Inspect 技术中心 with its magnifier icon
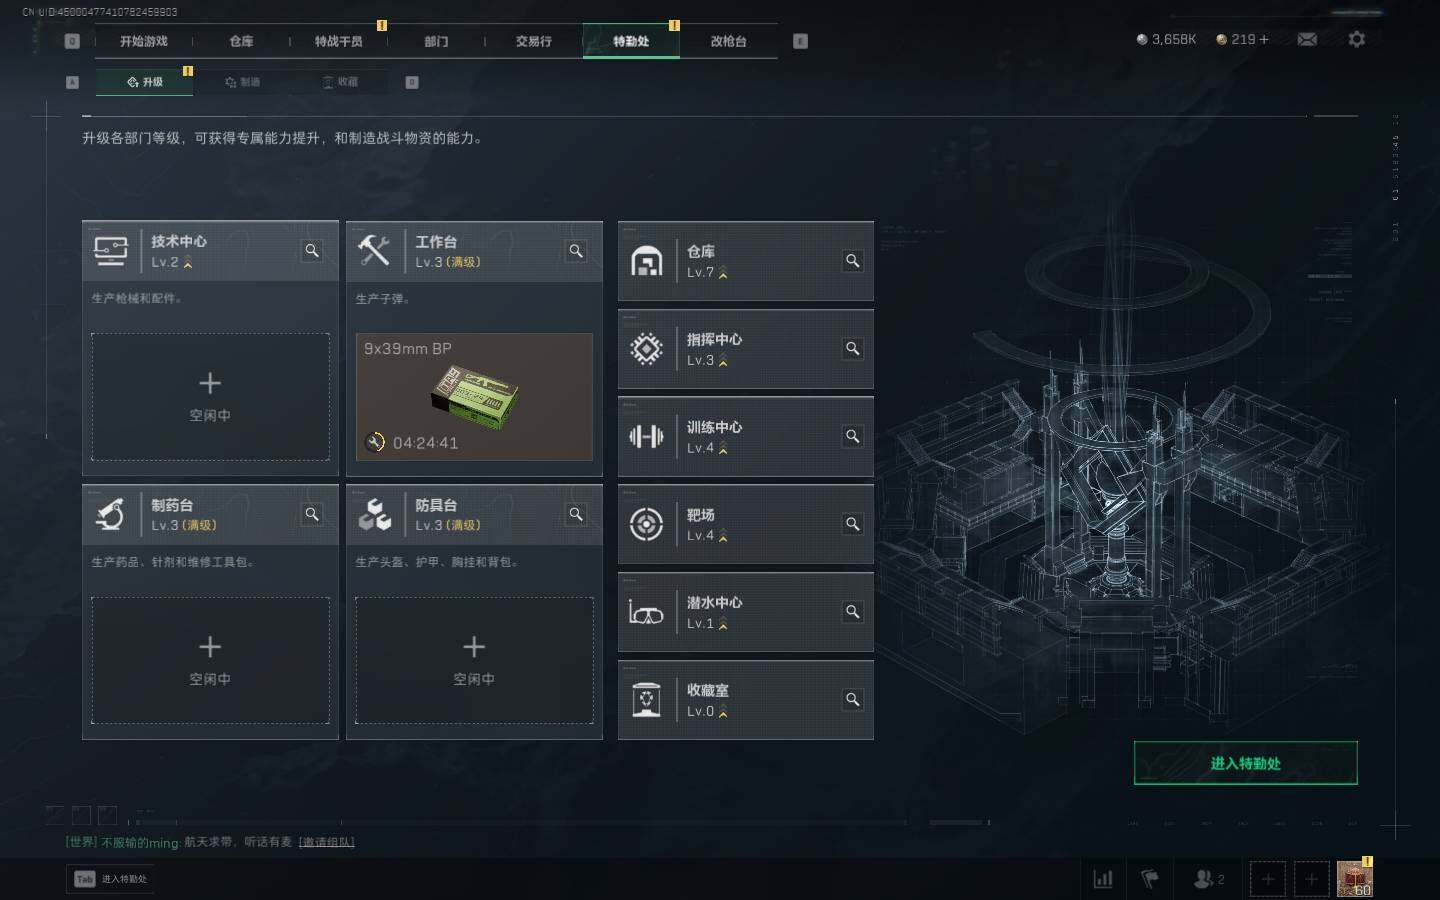Image resolution: width=1440 pixels, height=900 pixels. [312, 251]
